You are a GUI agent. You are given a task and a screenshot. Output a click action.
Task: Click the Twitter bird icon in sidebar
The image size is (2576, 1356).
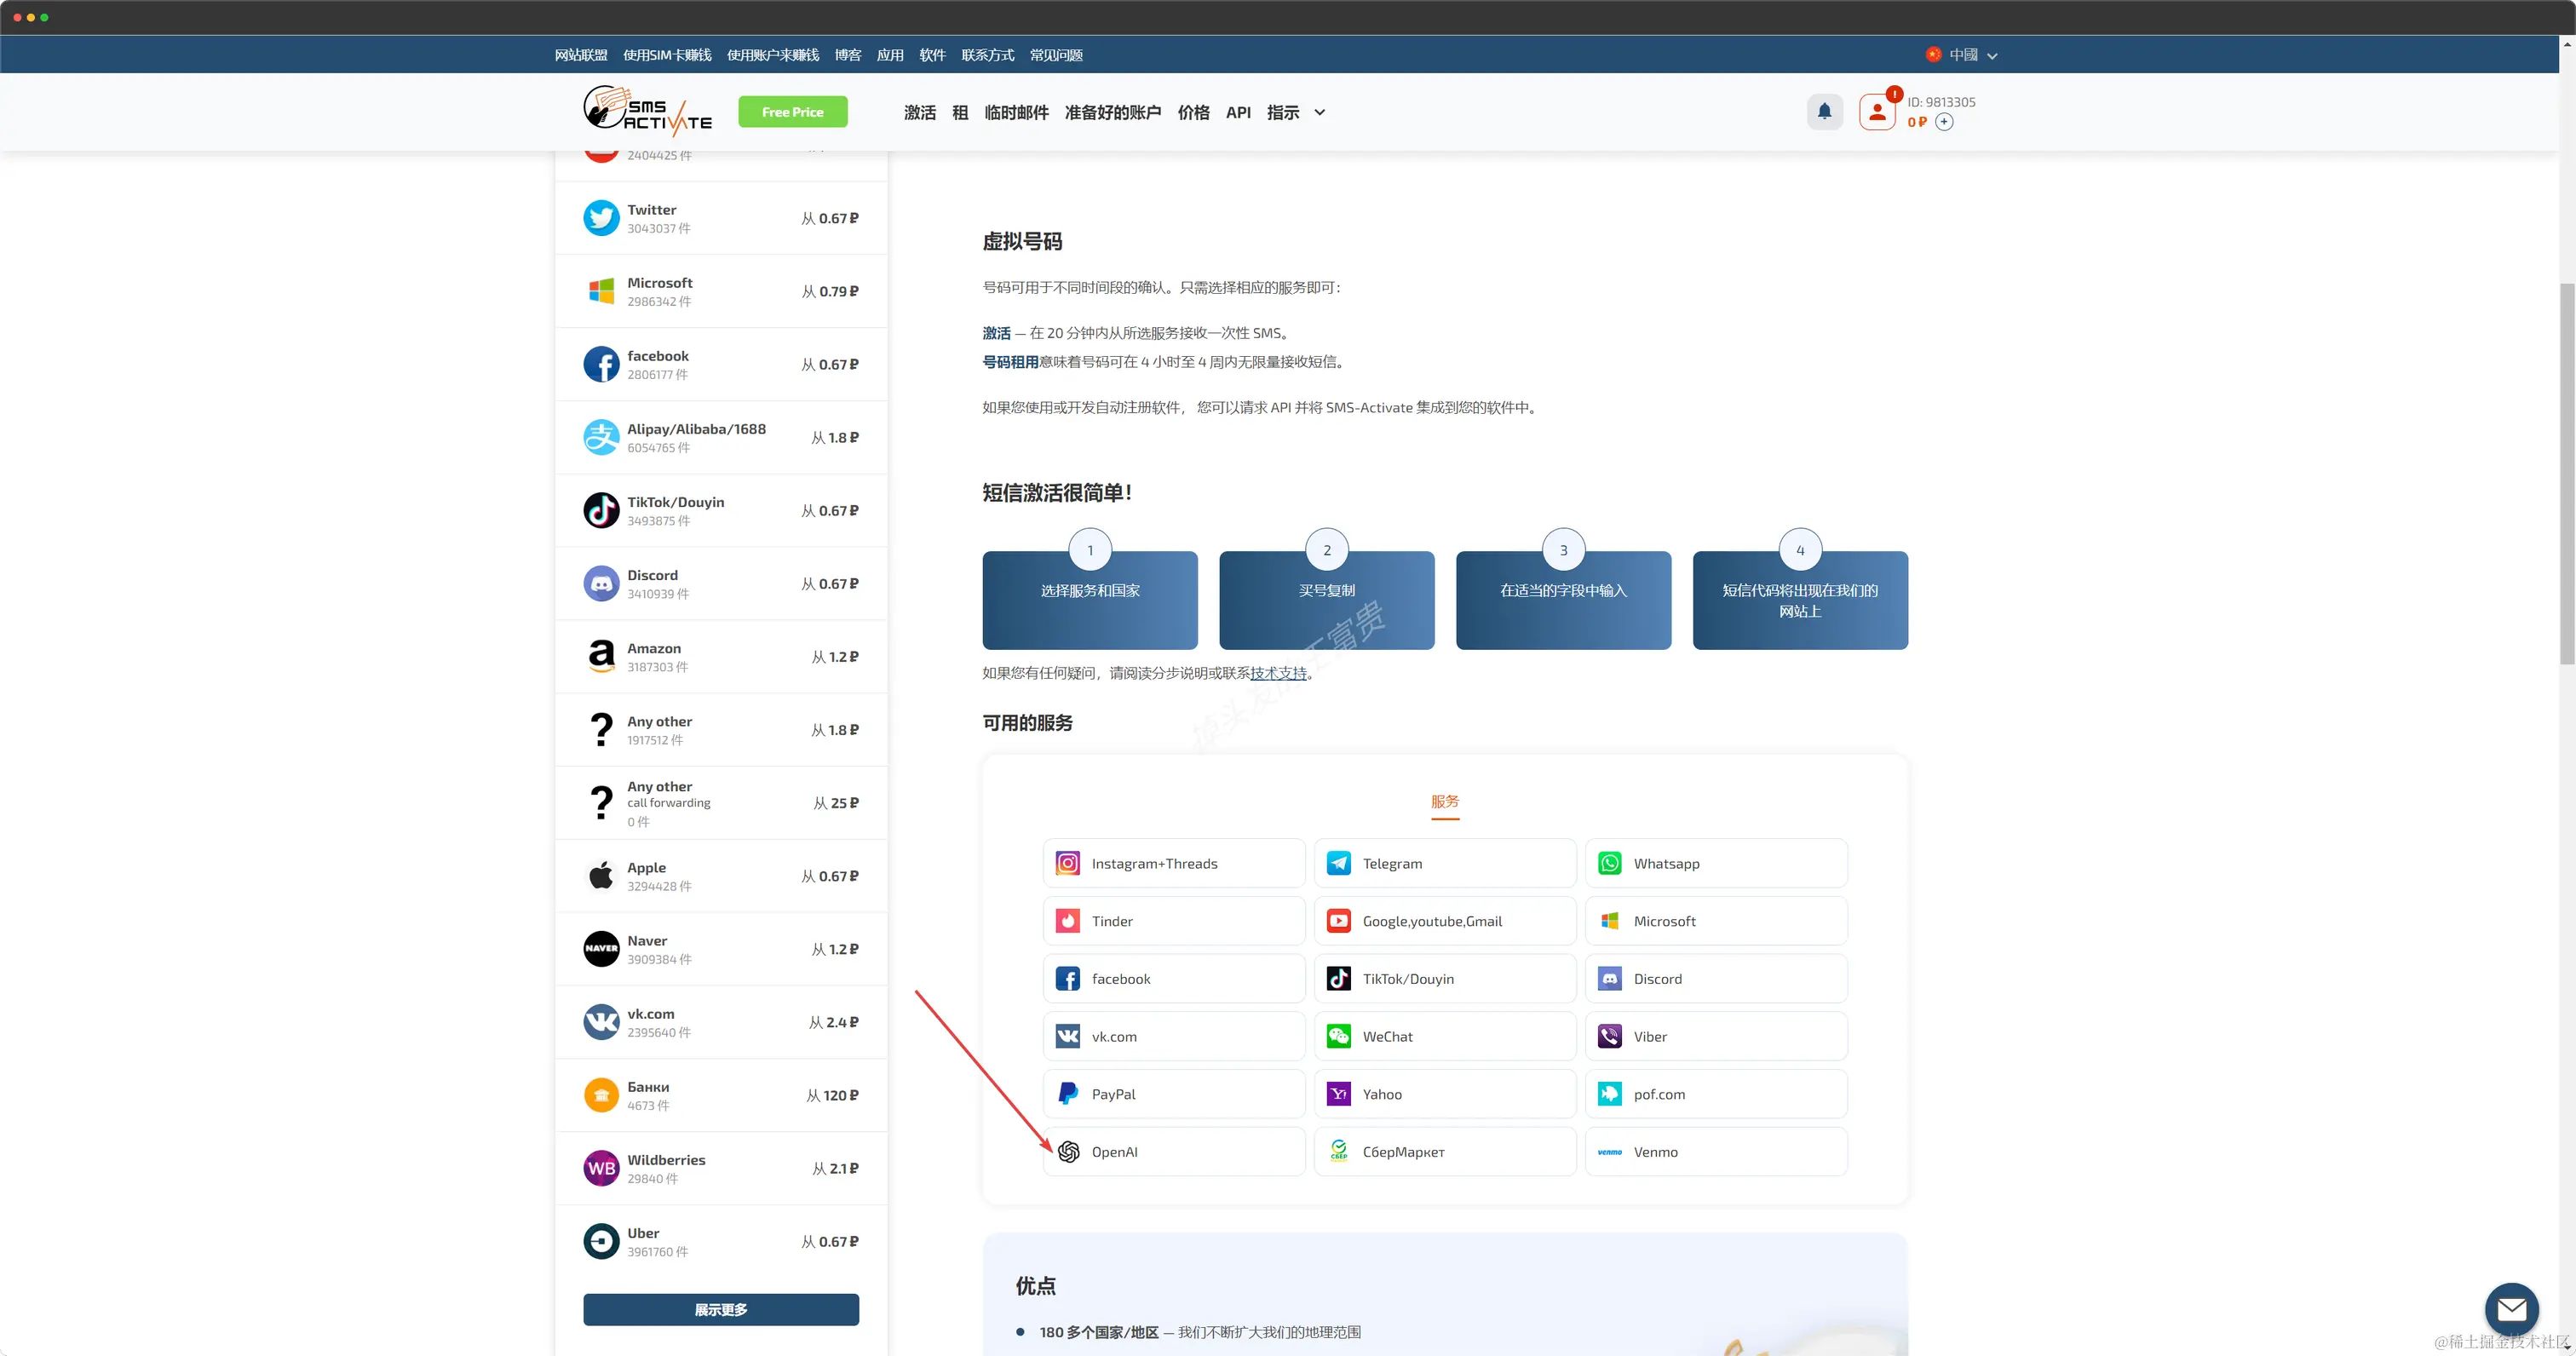pos(601,218)
